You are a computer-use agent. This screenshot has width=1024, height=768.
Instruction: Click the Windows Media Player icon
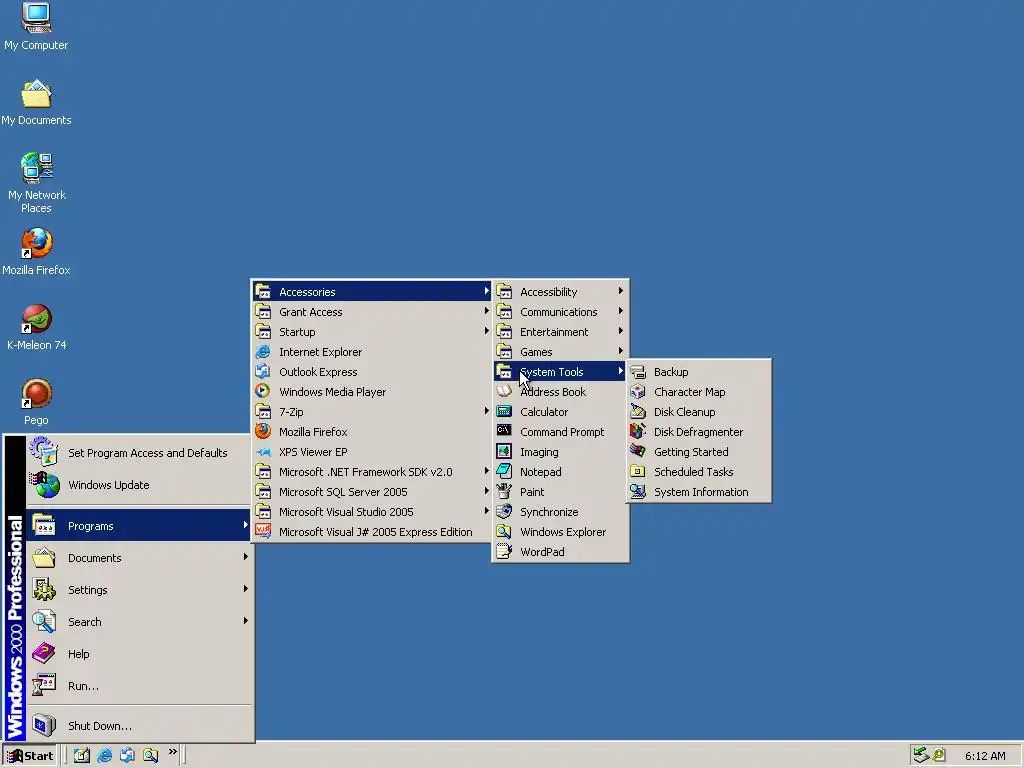263,391
